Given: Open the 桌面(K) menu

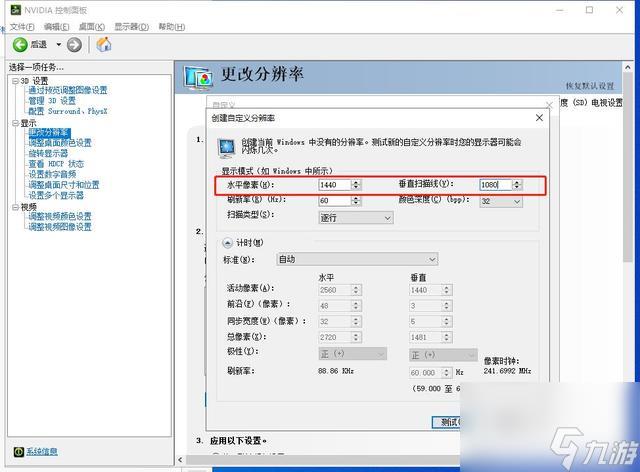Looking at the screenshot, I should pyautogui.click(x=91, y=27).
